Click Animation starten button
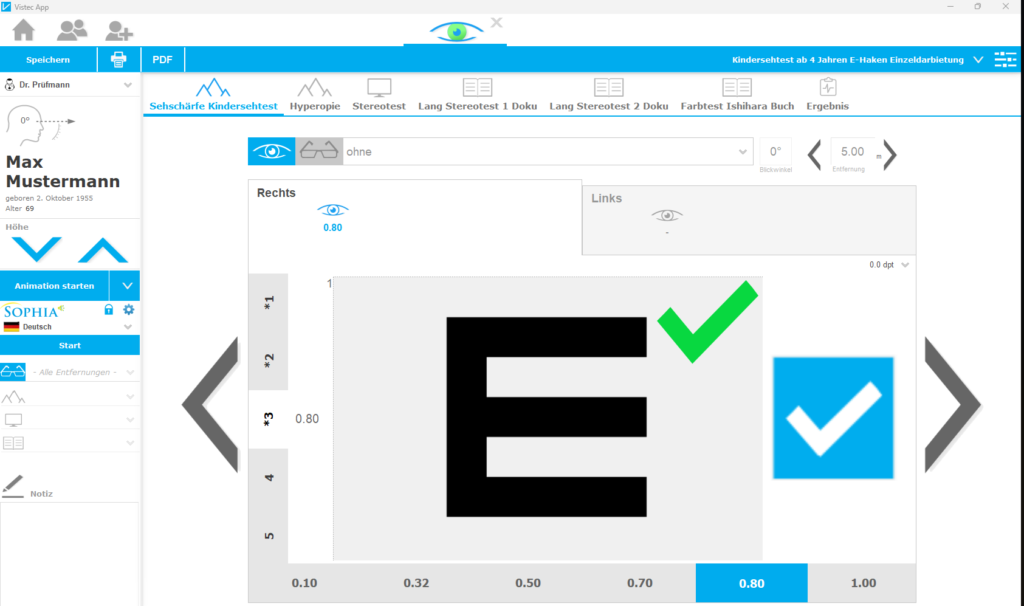The image size is (1024, 606). 54,286
